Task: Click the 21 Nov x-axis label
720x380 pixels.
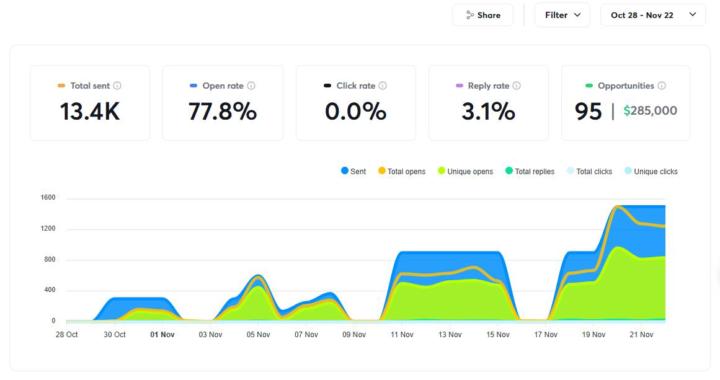Action: point(641,335)
